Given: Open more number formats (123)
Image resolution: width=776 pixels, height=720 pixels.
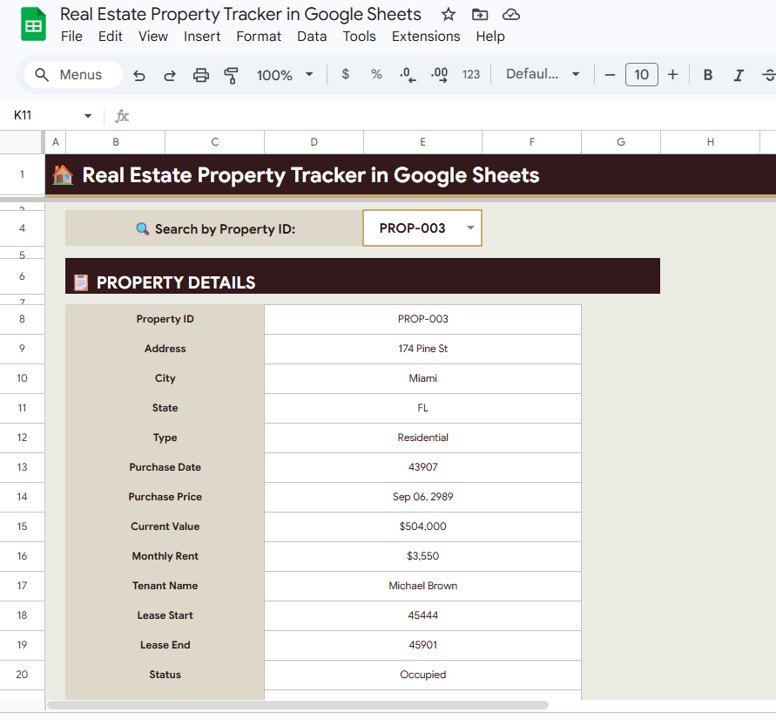Looking at the screenshot, I should pyautogui.click(x=471, y=74).
